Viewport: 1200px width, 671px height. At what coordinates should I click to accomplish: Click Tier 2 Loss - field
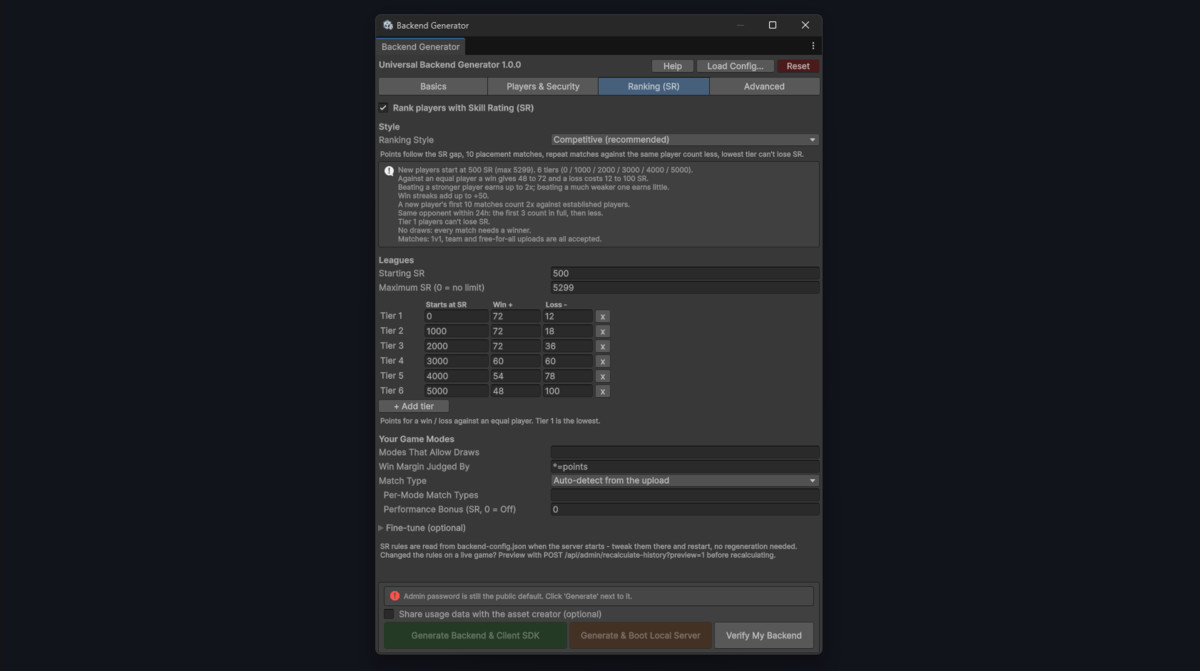coord(567,331)
